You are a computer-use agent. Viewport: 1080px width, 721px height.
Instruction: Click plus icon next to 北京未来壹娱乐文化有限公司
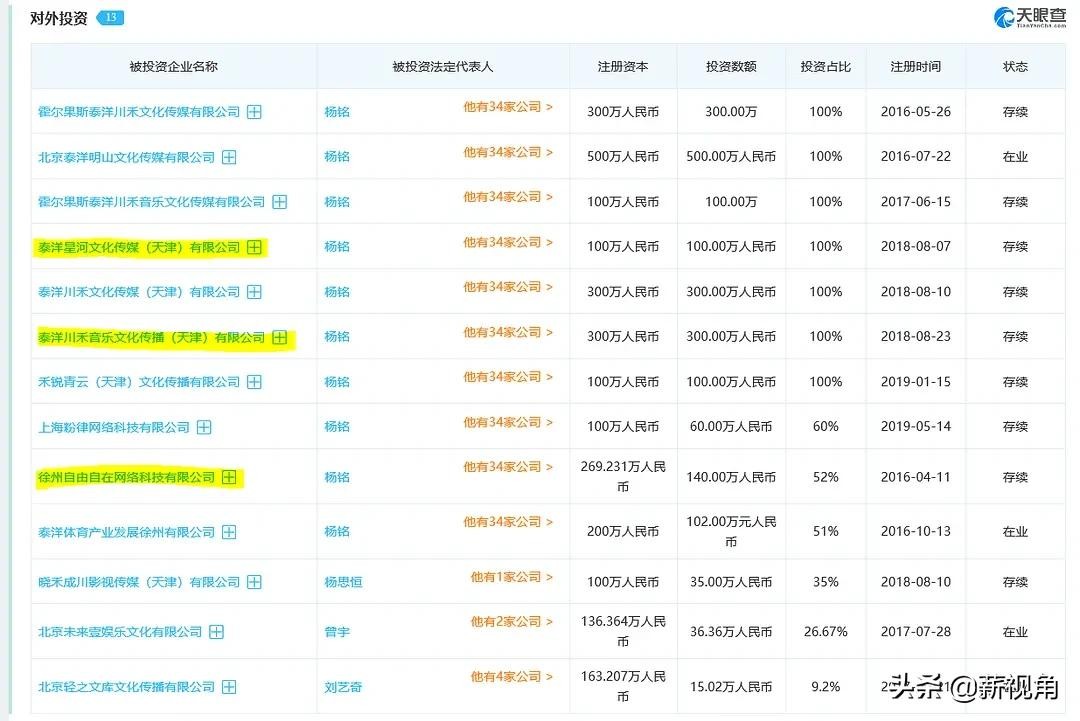click(x=216, y=632)
